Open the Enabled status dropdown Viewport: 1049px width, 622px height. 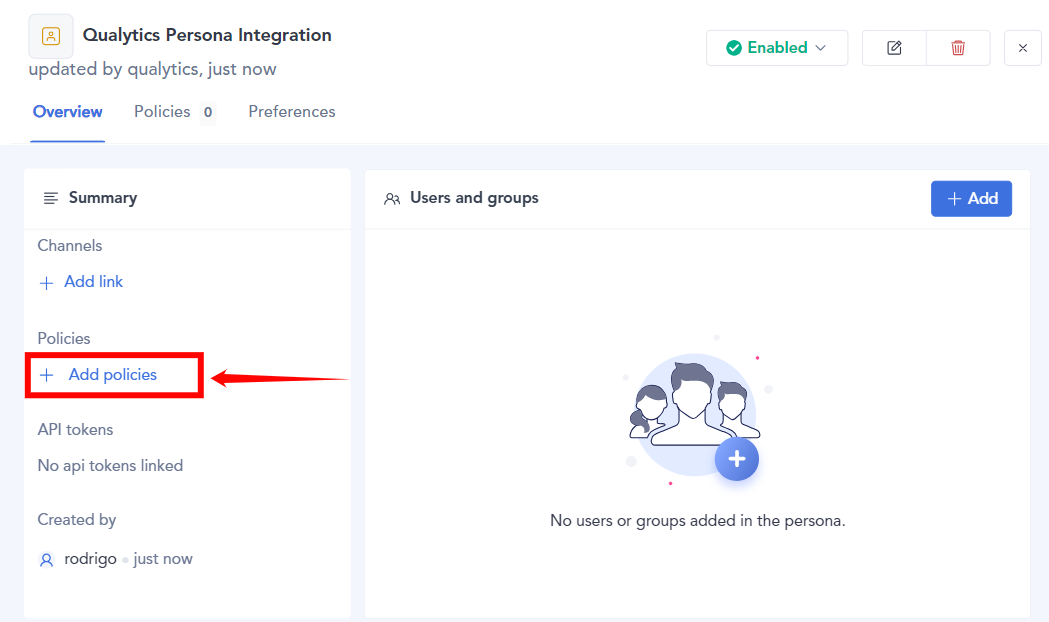(x=776, y=48)
